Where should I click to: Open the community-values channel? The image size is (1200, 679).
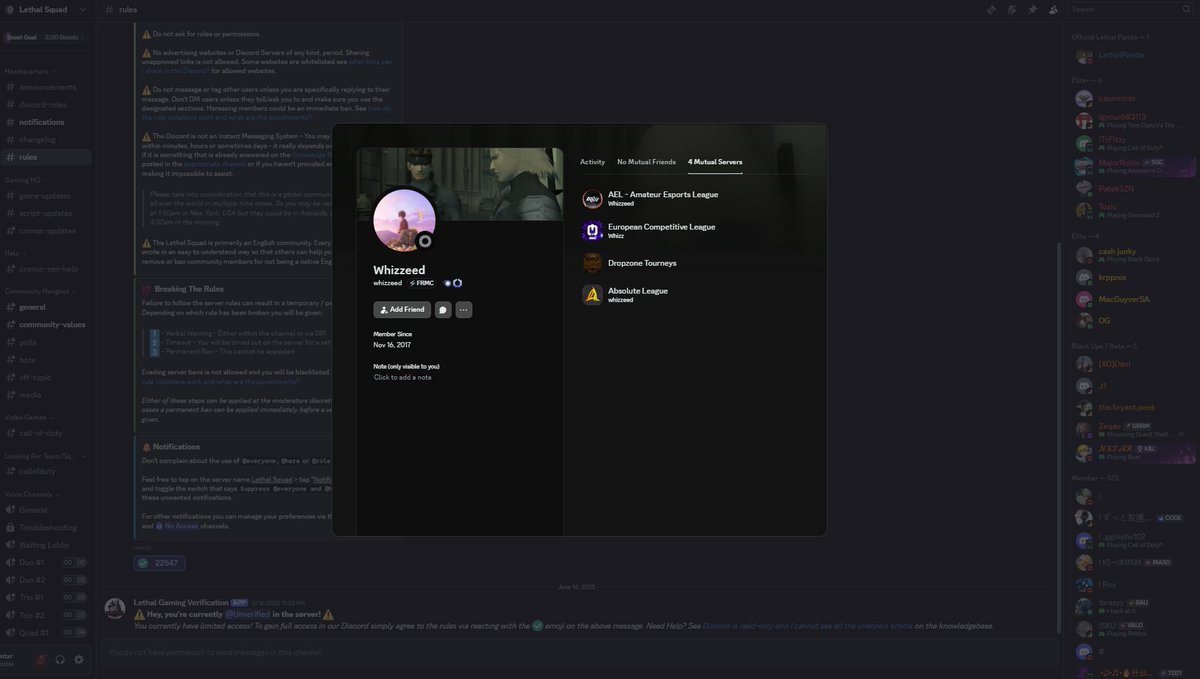pos(47,324)
